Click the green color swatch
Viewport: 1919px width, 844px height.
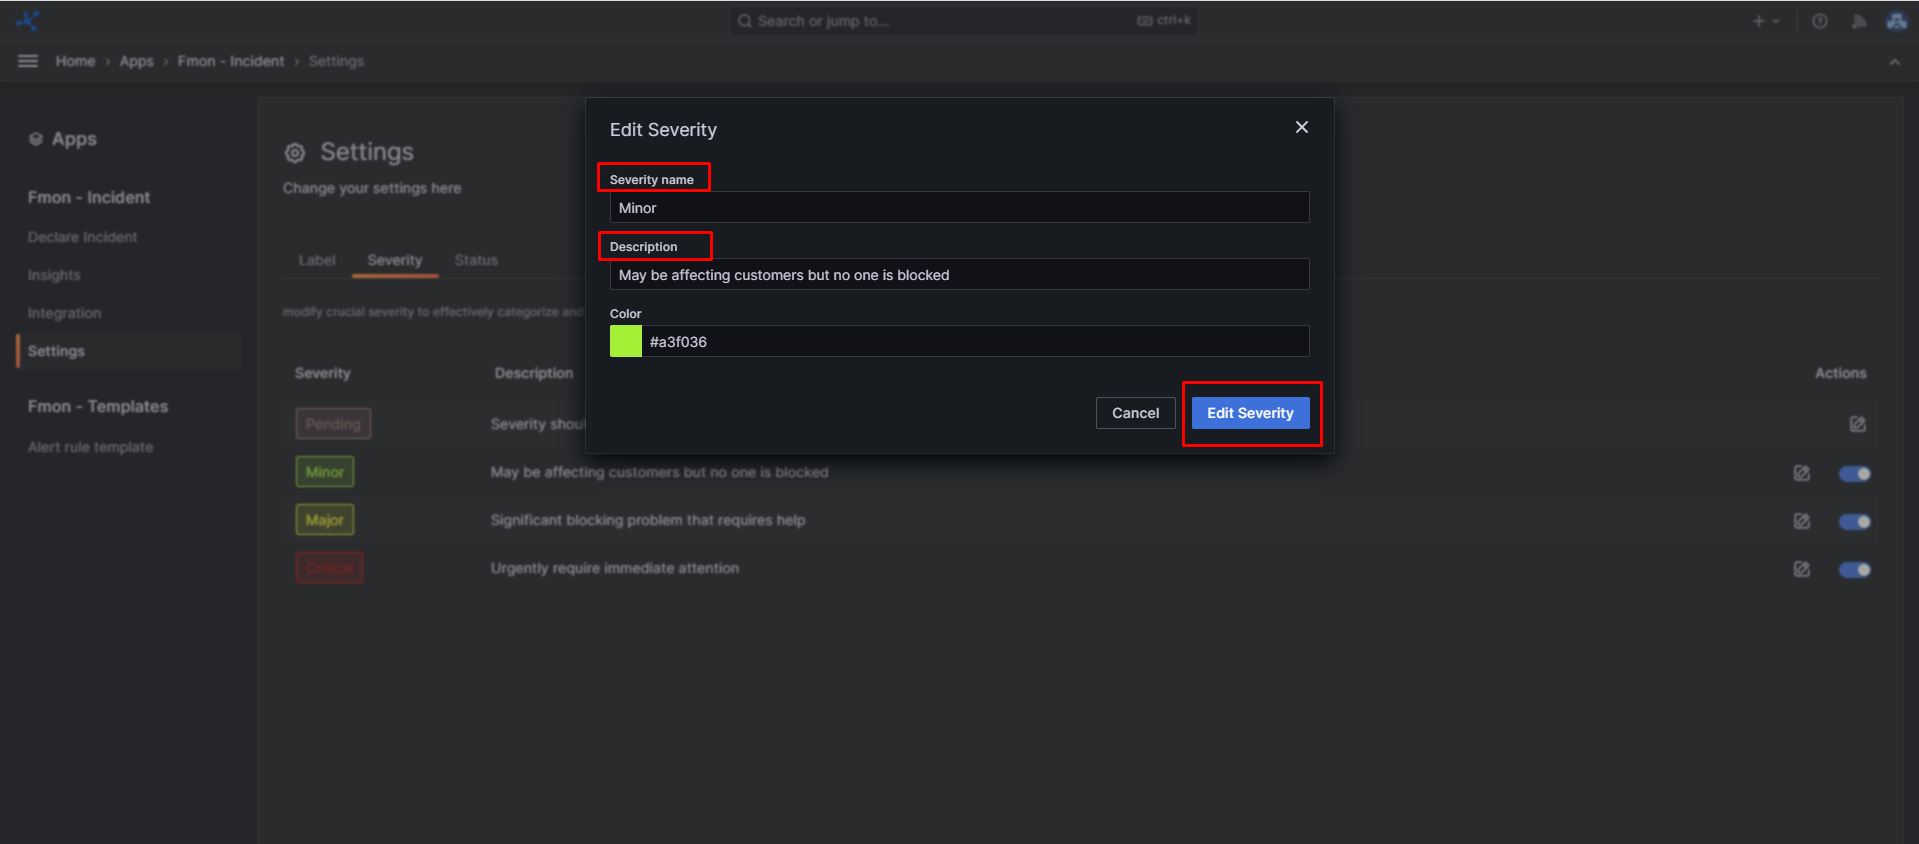626,341
